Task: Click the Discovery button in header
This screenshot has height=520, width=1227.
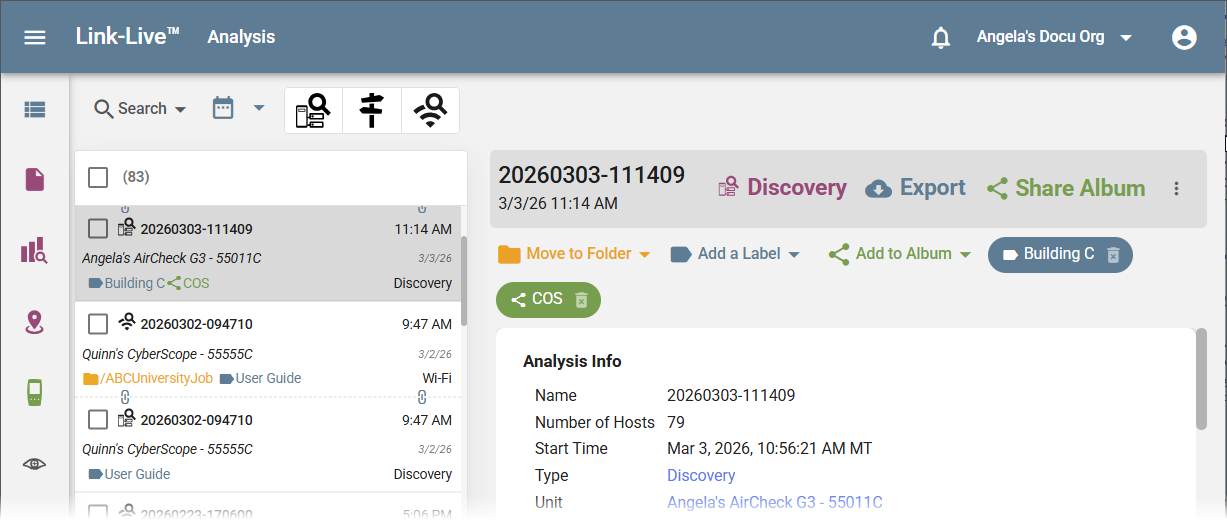Action: 782,188
